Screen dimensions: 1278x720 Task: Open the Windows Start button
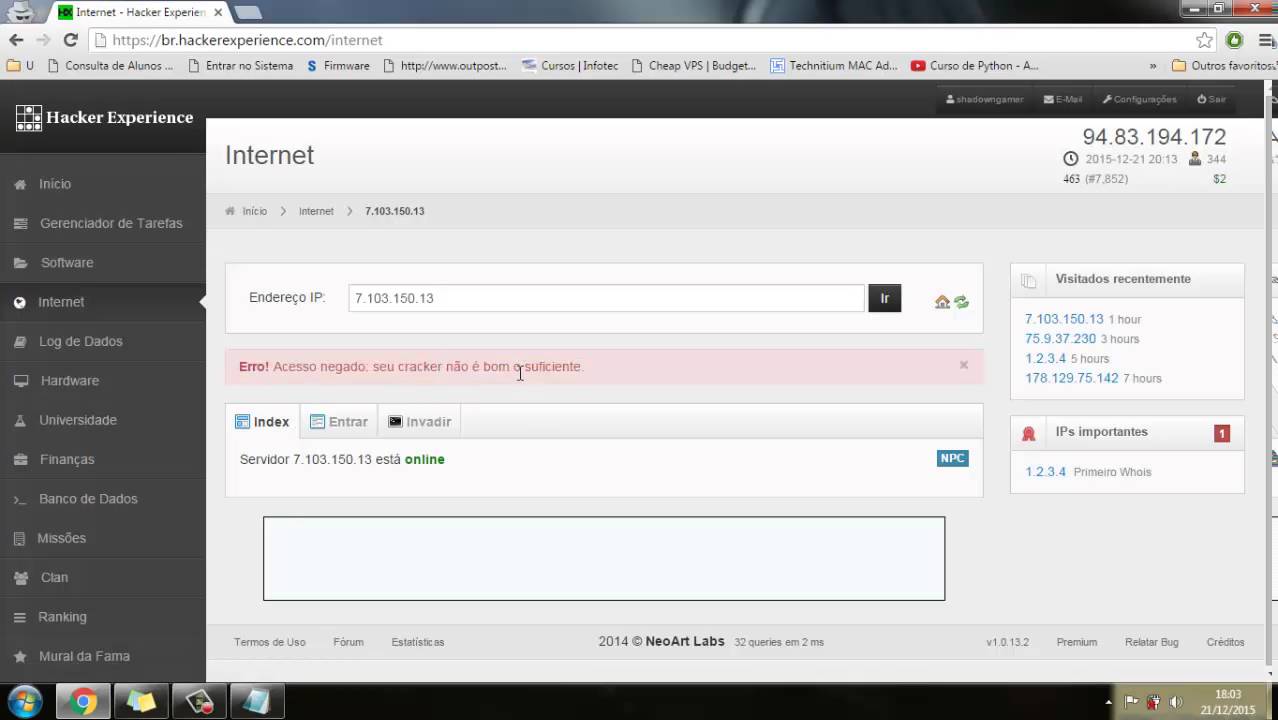[24, 701]
